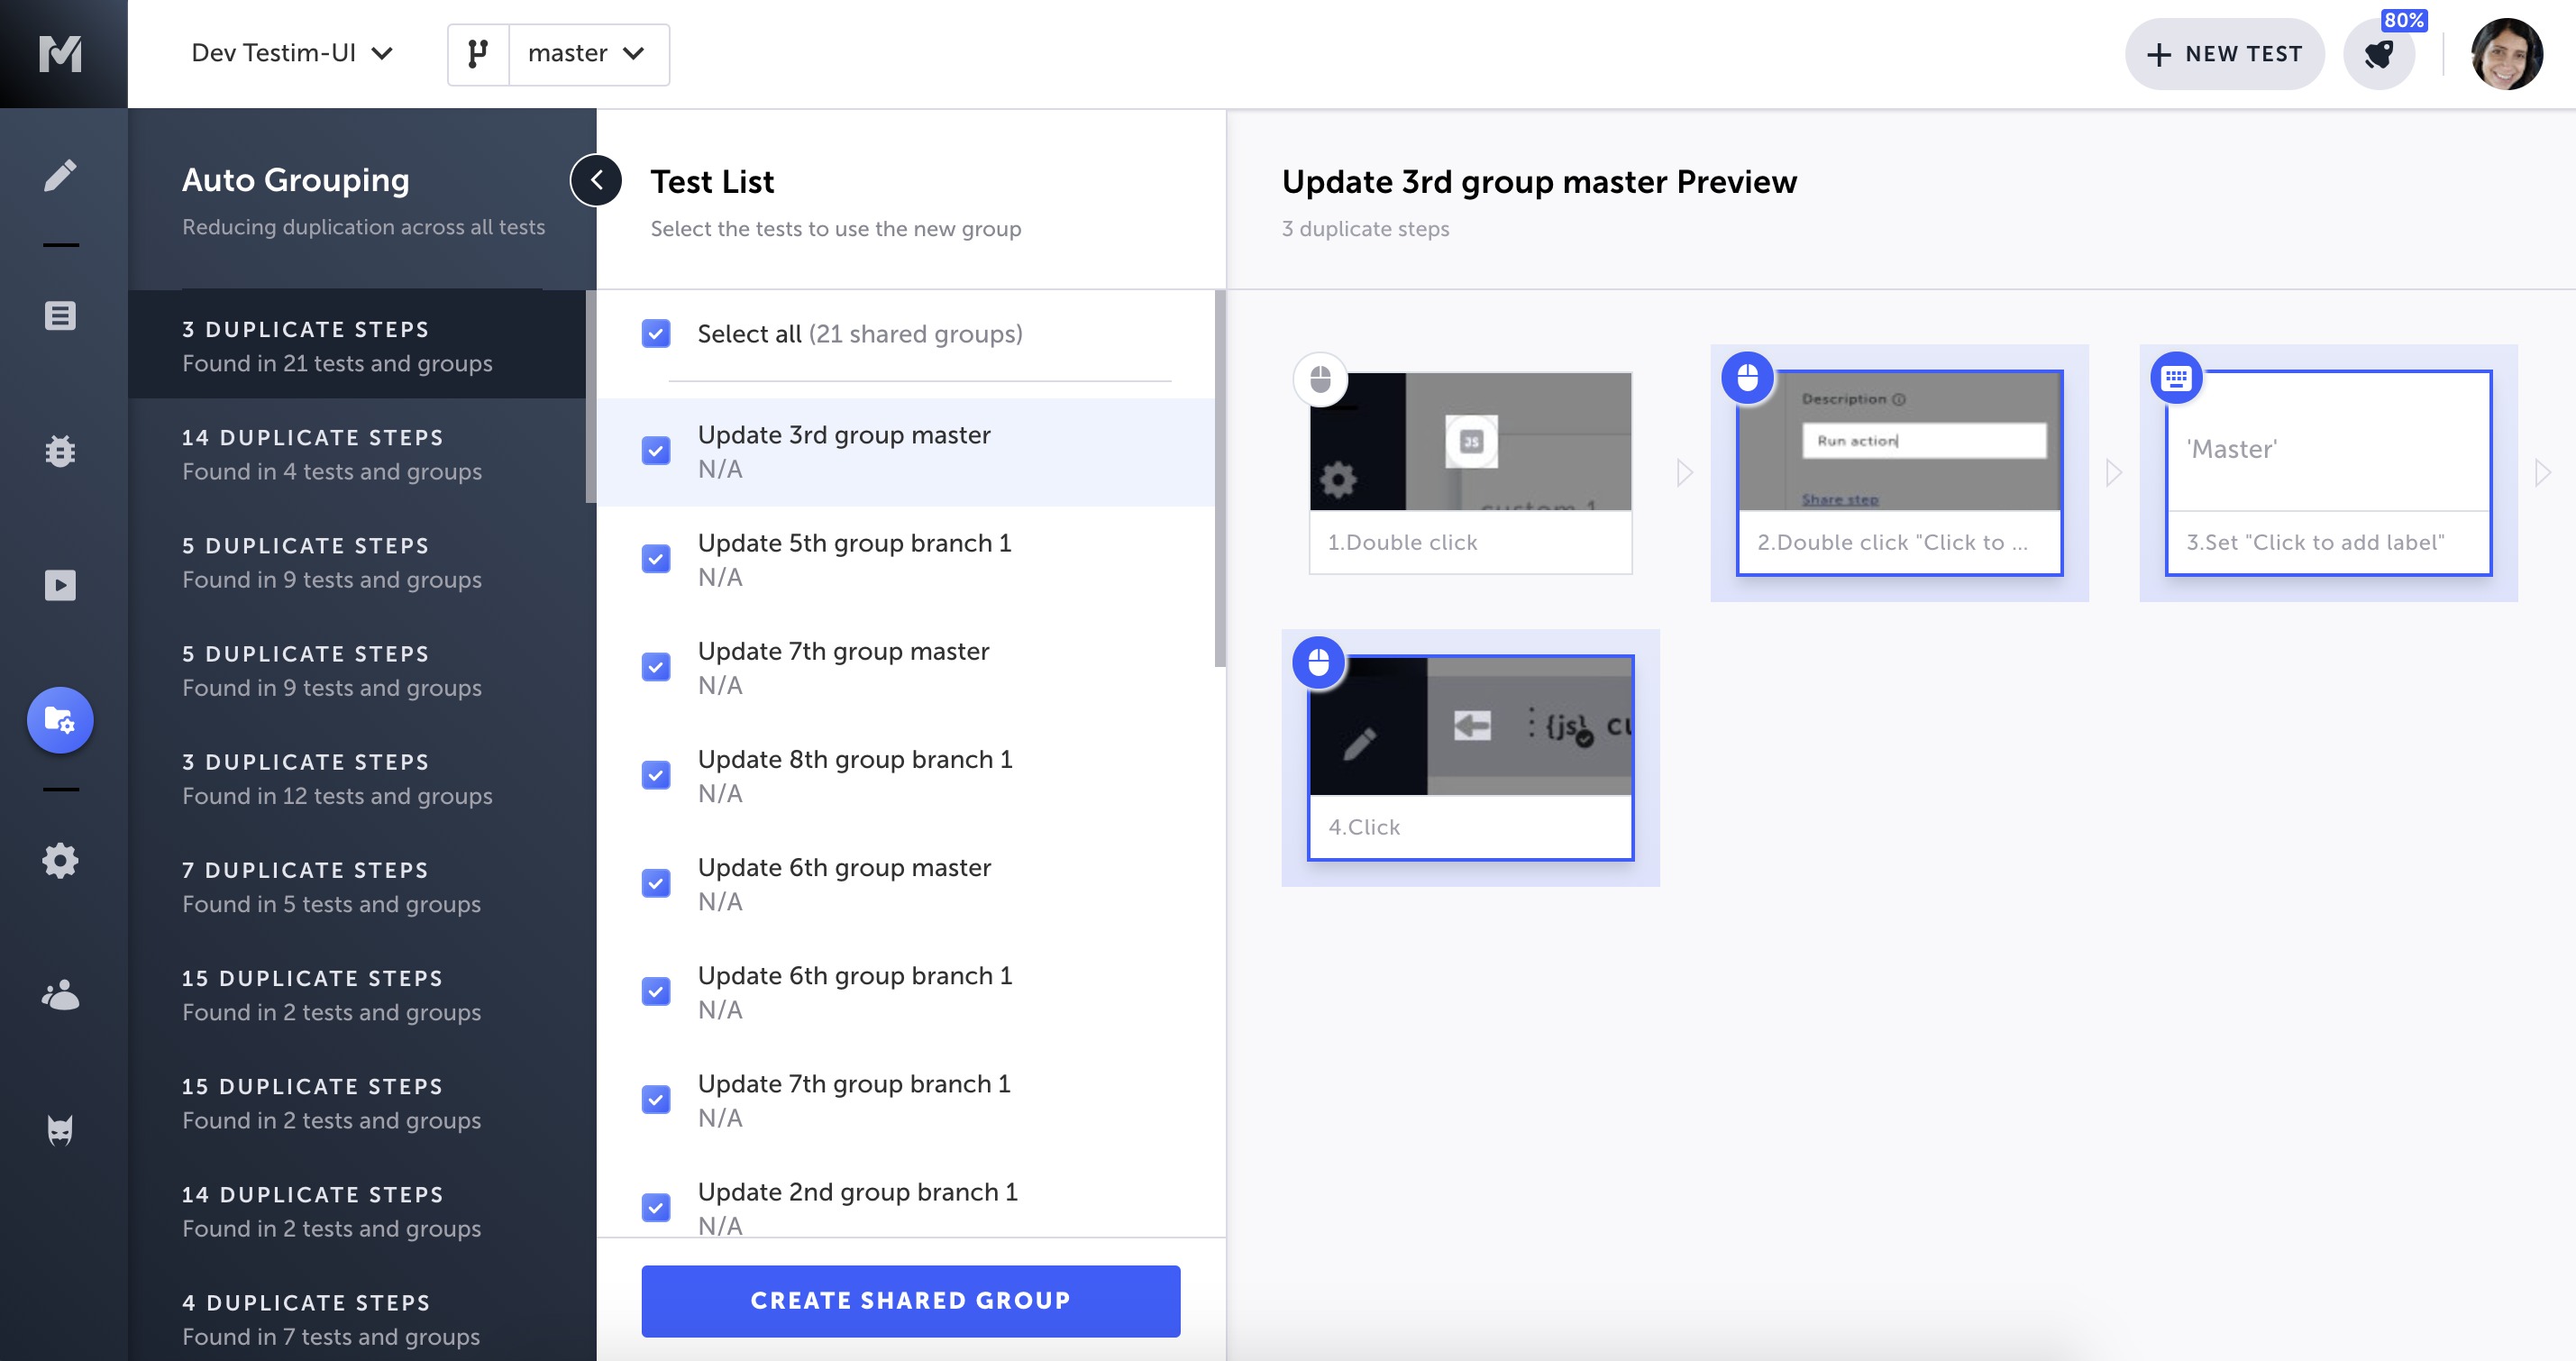Open the rocket icon showing 80% badge
2576x1361 pixels.
click(2379, 54)
